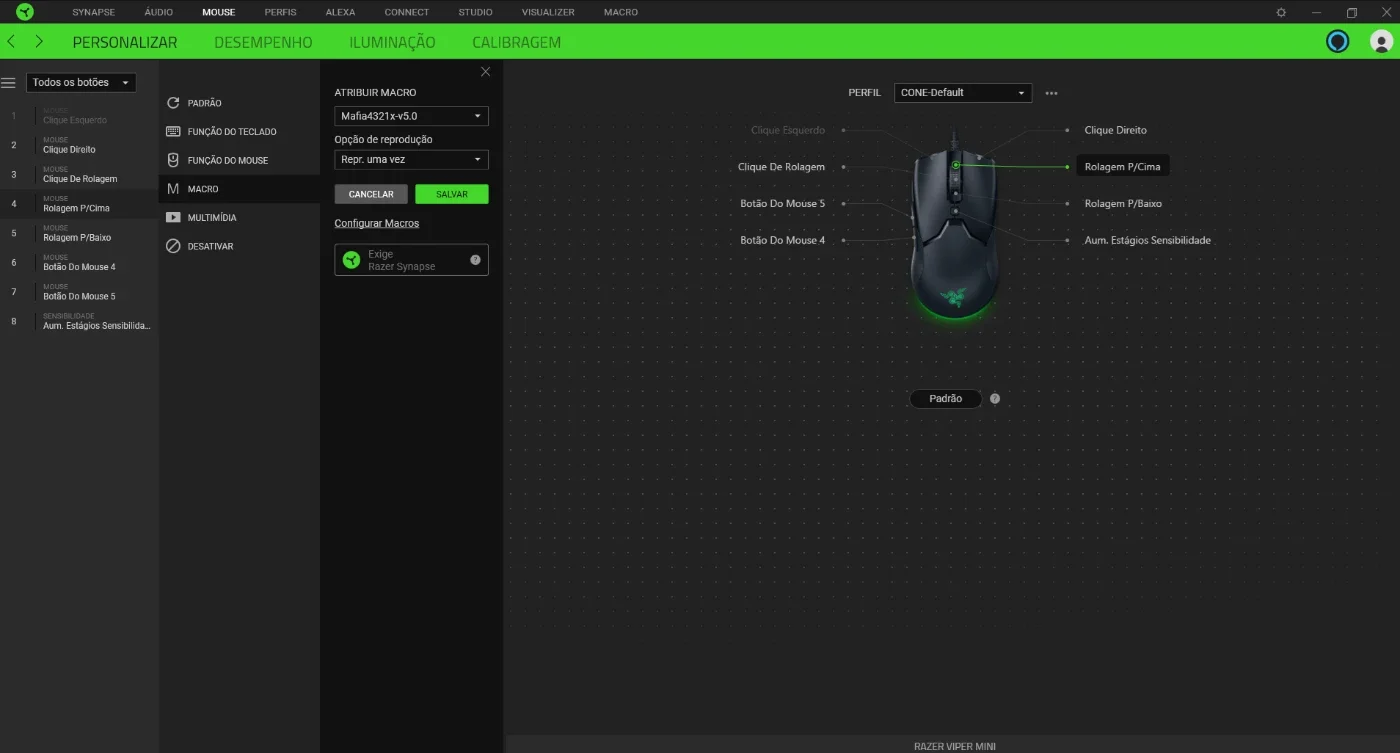Open the Configurar Macros link
1400x753 pixels.
(377, 223)
